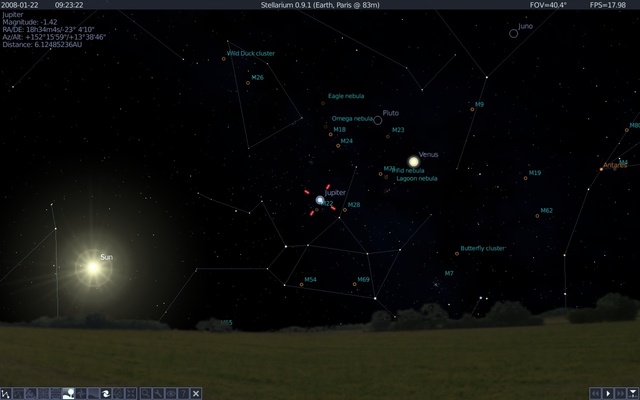
Task: Switch equatorial/azimuthal mount mode
Action: click(x=118, y=393)
